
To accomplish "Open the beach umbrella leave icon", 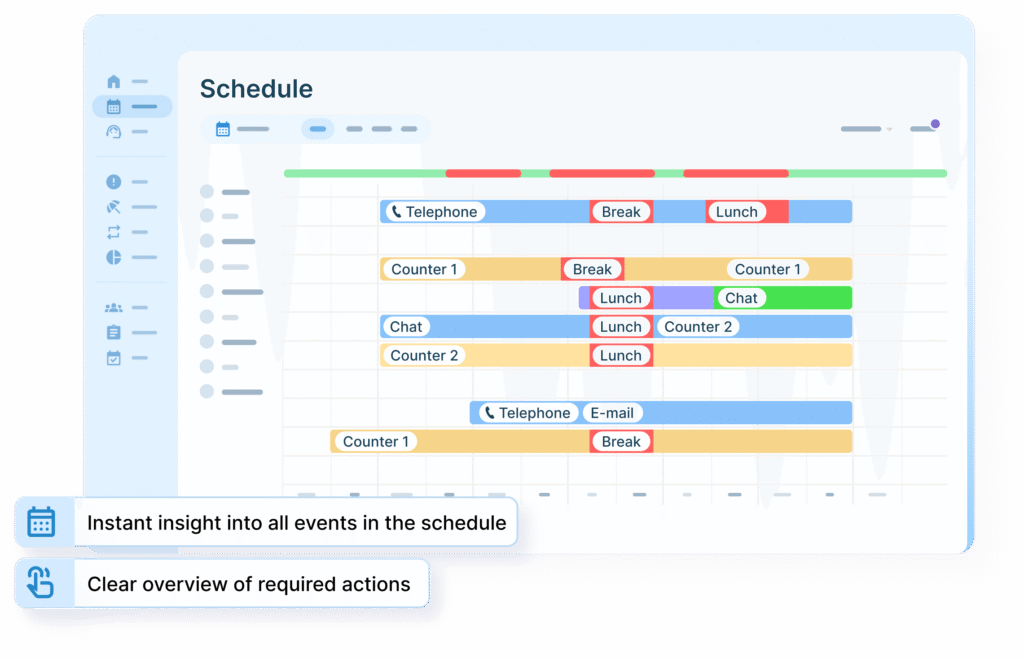I will [113, 207].
